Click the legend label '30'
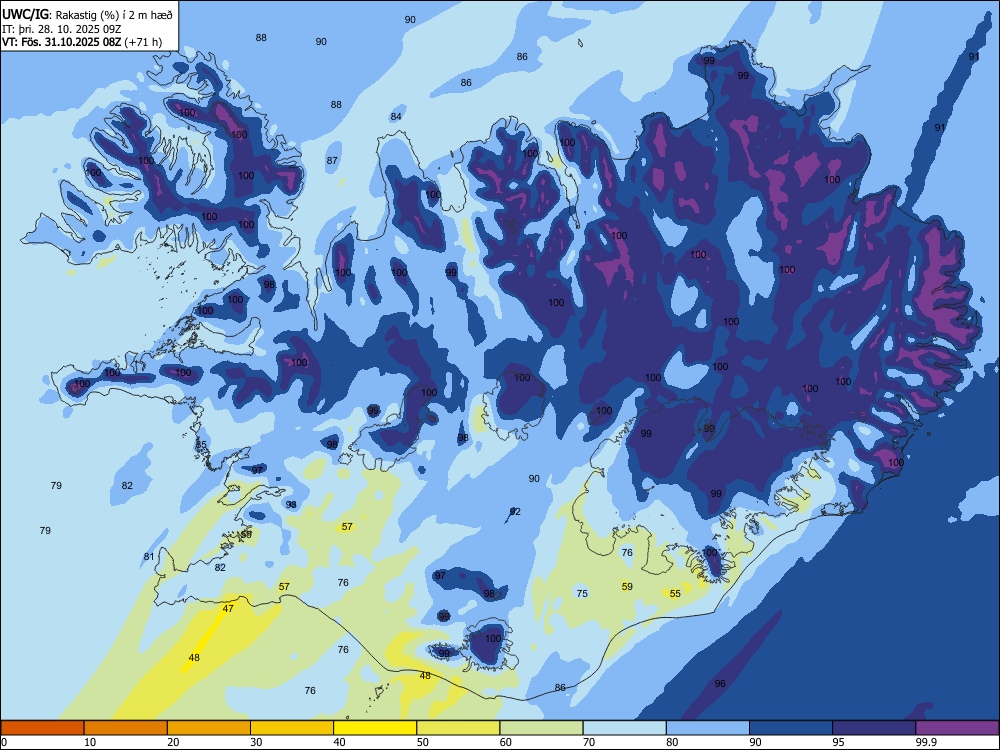The image size is (1000, 750). click(x=256, y=742)
